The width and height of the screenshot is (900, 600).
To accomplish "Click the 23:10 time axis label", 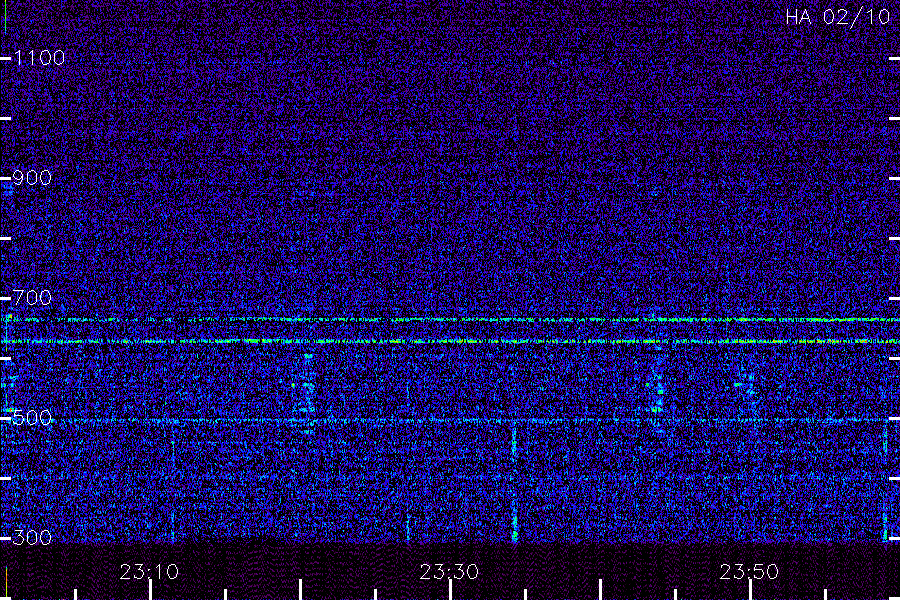I will click(x=149, y=572).
